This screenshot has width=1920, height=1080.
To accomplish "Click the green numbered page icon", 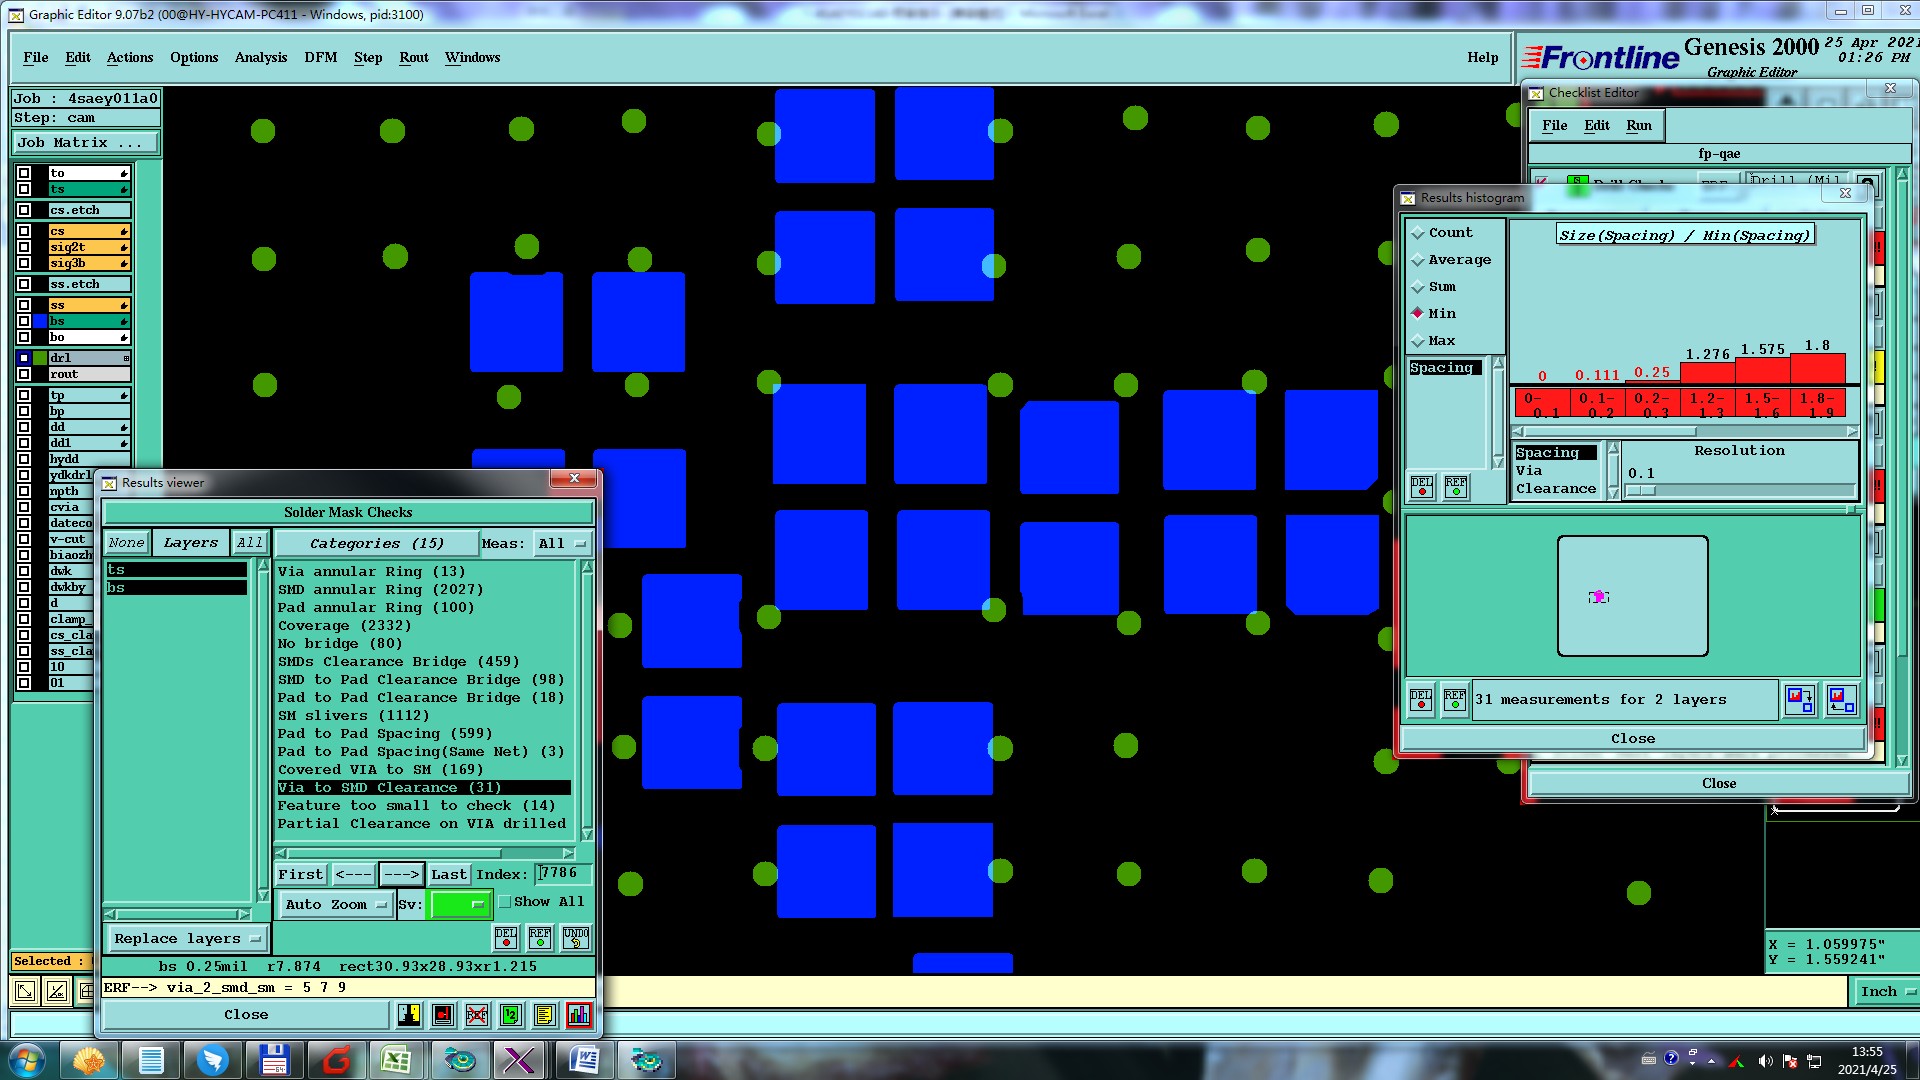I will pos(510,1015).
